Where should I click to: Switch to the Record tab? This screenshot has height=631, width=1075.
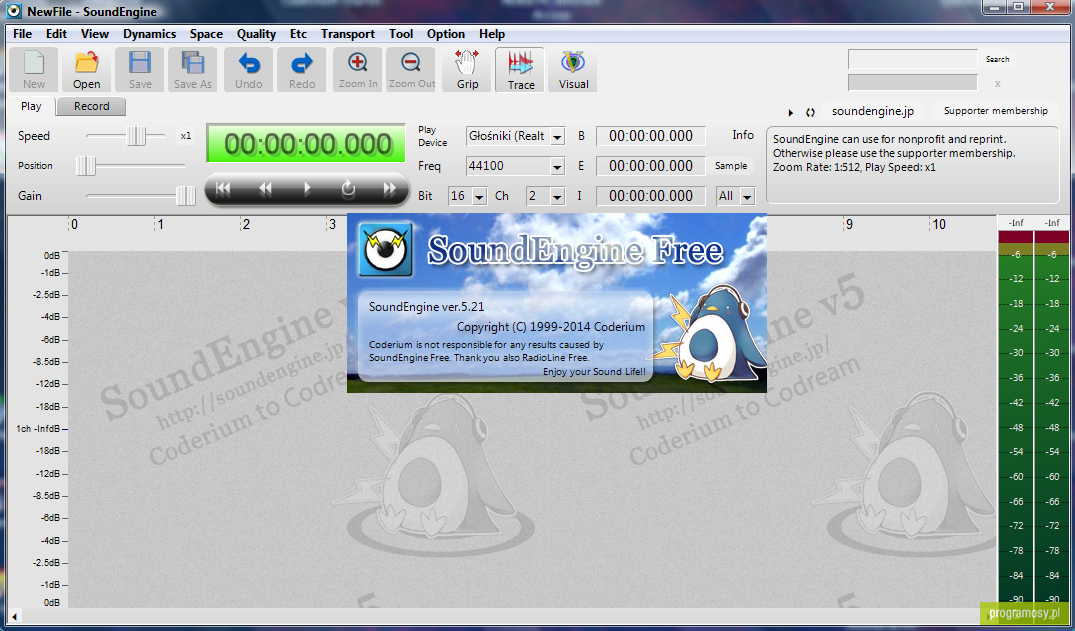[x=91, y=106]
